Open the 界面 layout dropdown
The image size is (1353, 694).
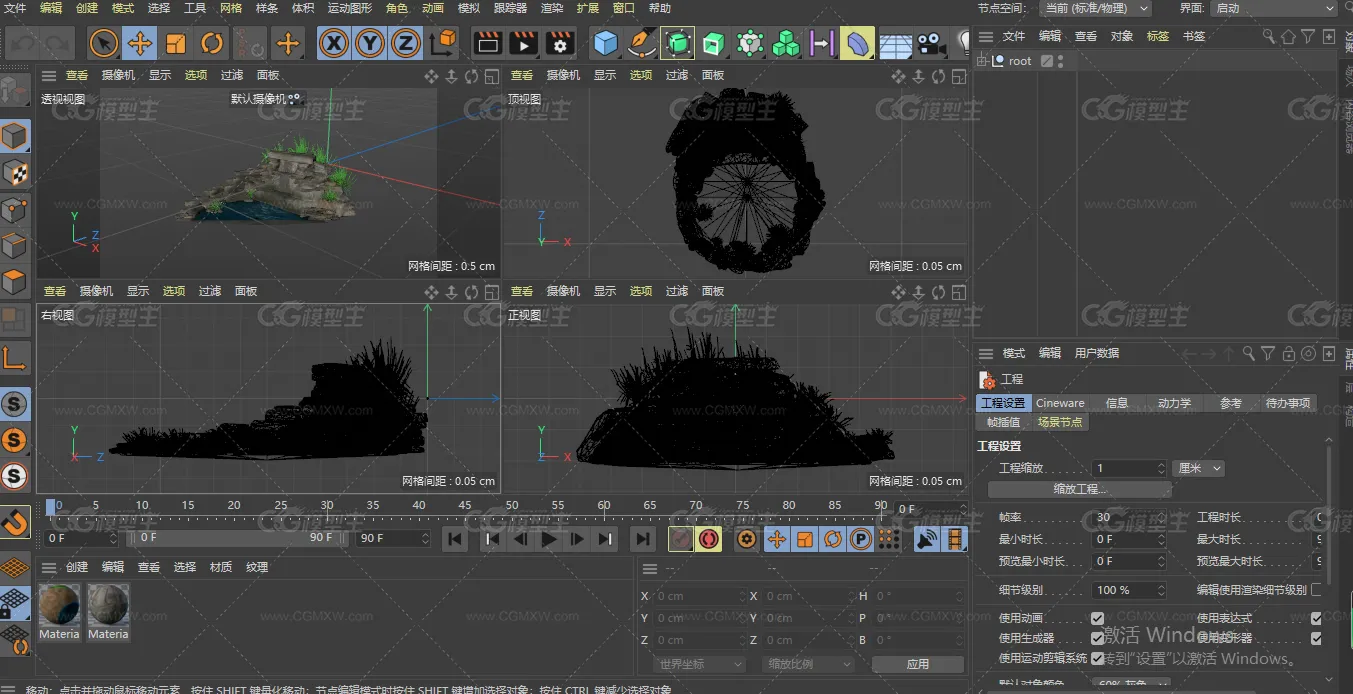1273,8
